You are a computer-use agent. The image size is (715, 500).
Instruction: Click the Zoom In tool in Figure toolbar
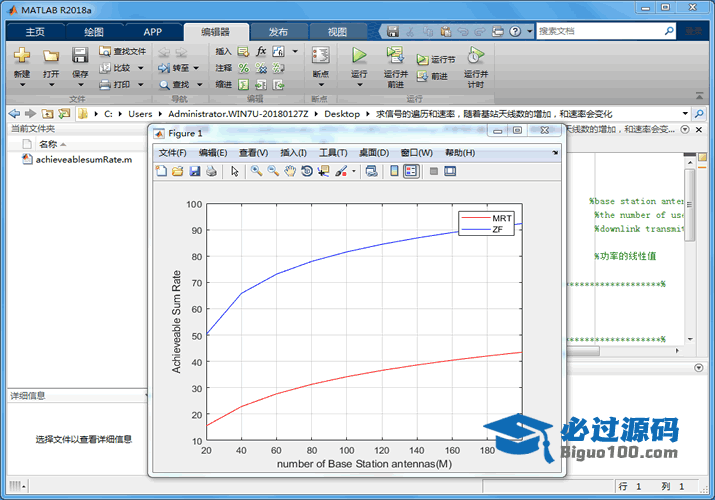256,171
